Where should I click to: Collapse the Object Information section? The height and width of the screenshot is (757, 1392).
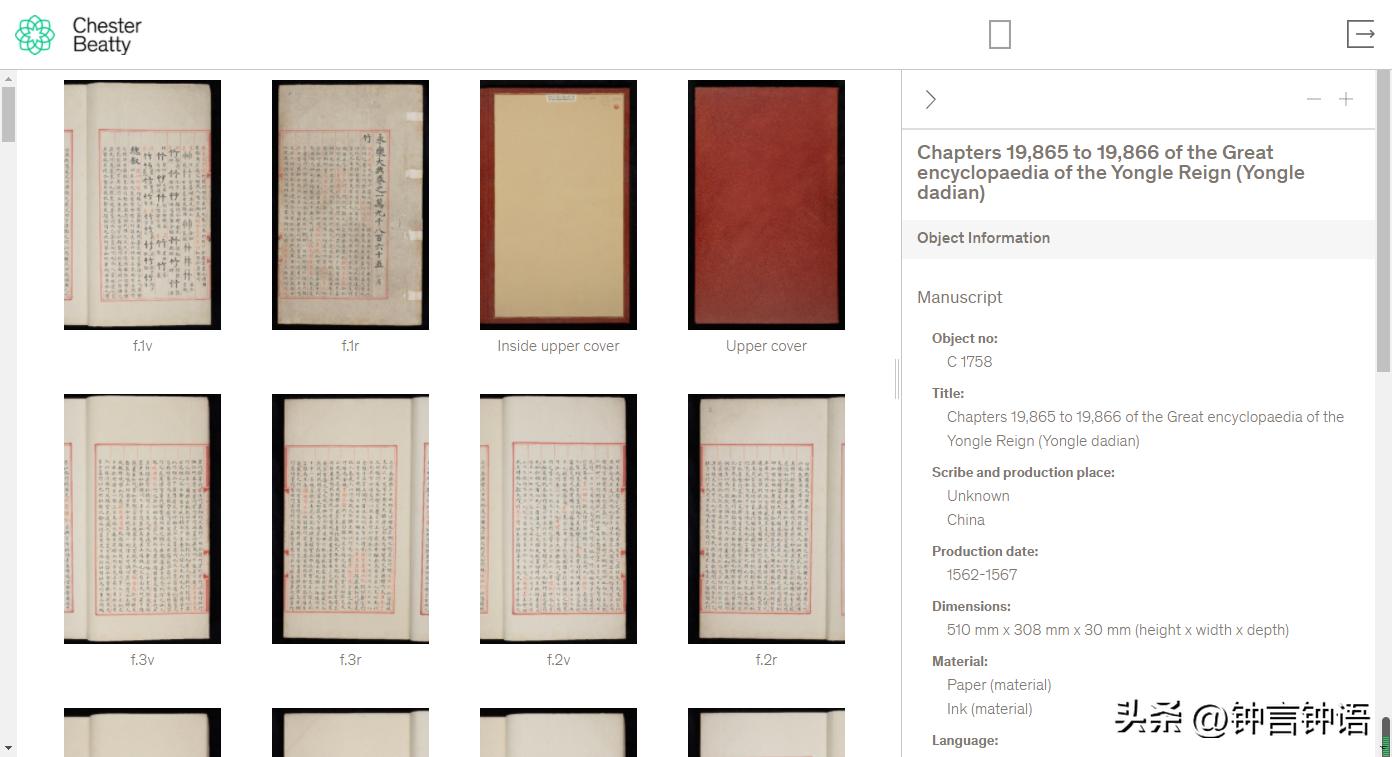tap(1139, 238)
